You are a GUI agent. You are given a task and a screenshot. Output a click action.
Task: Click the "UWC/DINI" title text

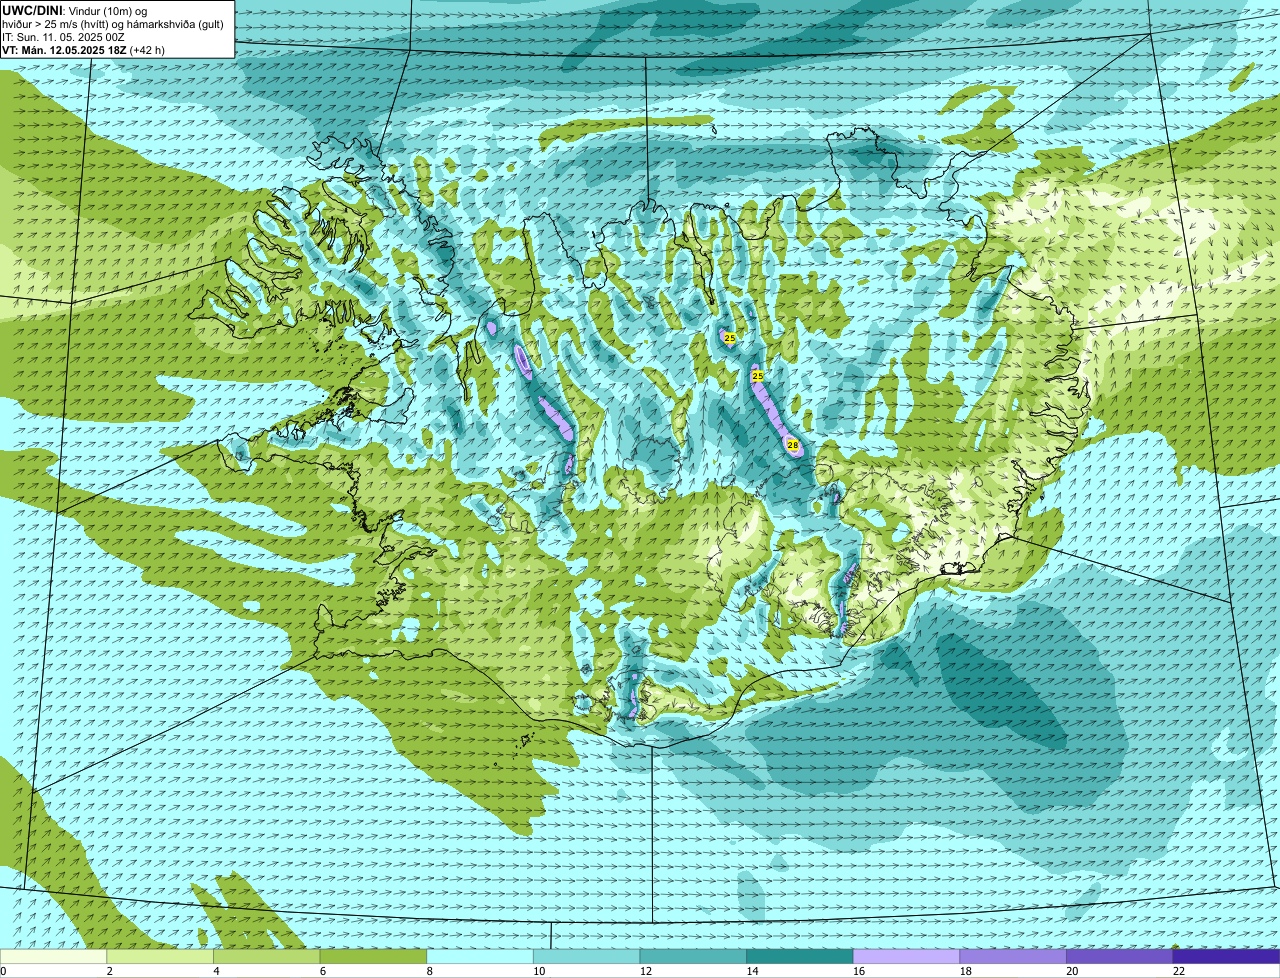(x=30, y=10)
